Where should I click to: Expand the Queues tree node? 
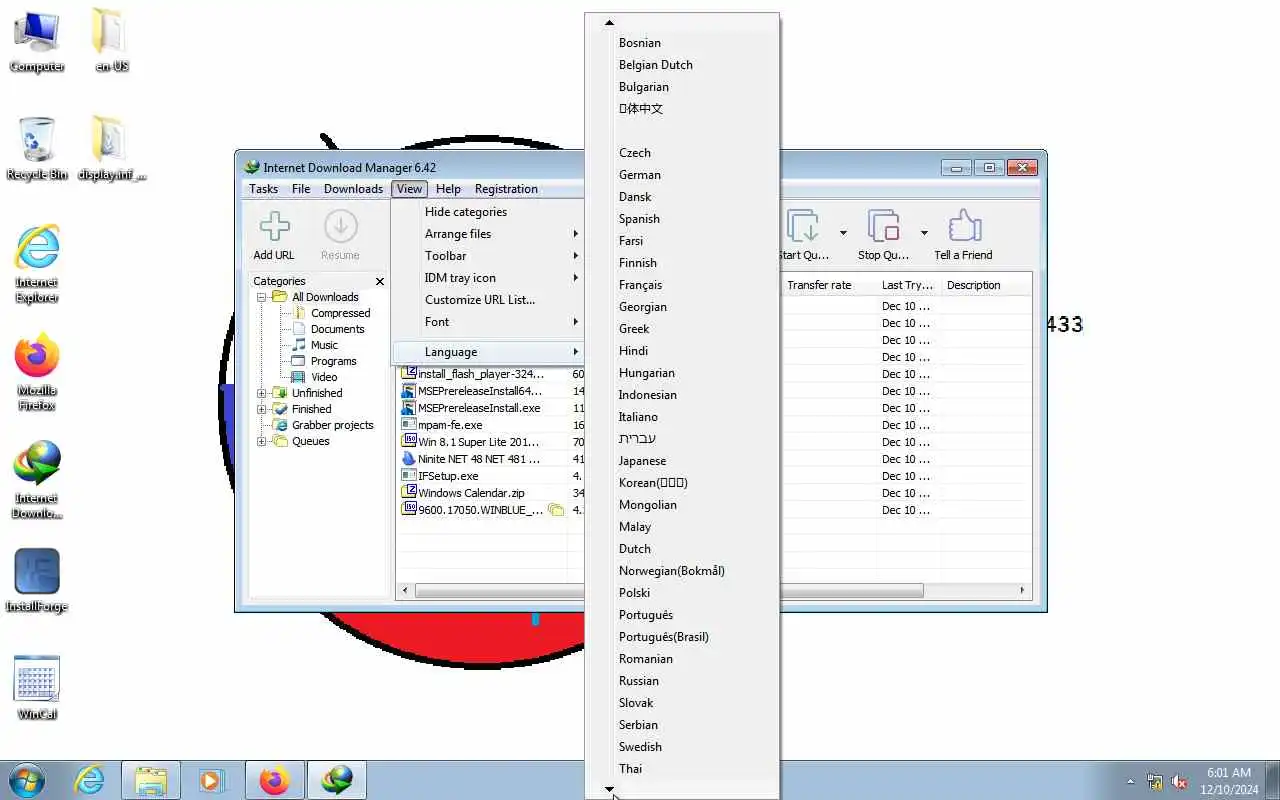tap(262, 441)
